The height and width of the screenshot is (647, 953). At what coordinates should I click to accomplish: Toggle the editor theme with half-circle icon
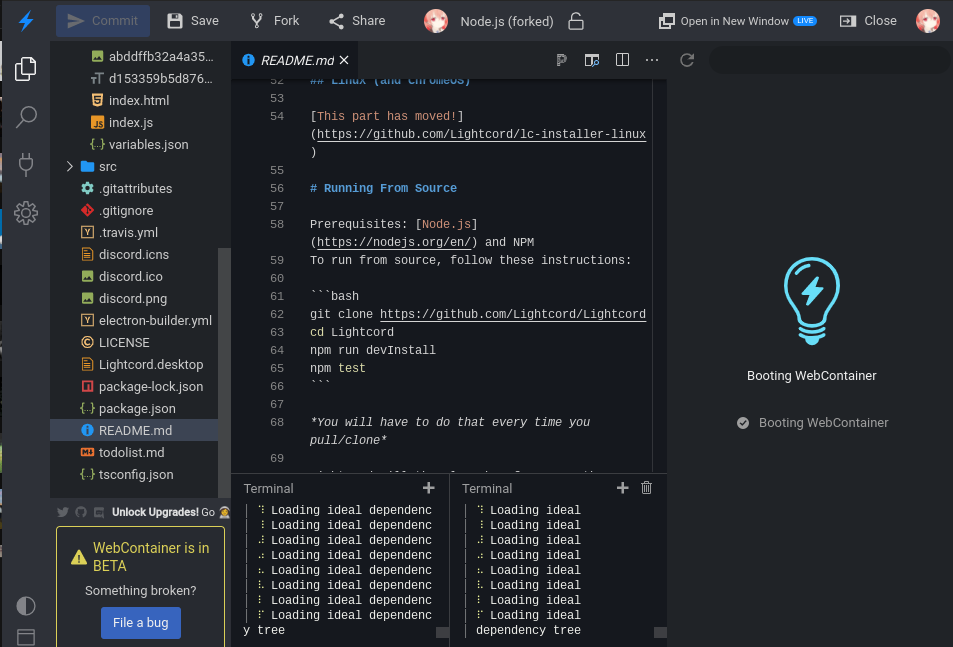click(x=25, y=605)
